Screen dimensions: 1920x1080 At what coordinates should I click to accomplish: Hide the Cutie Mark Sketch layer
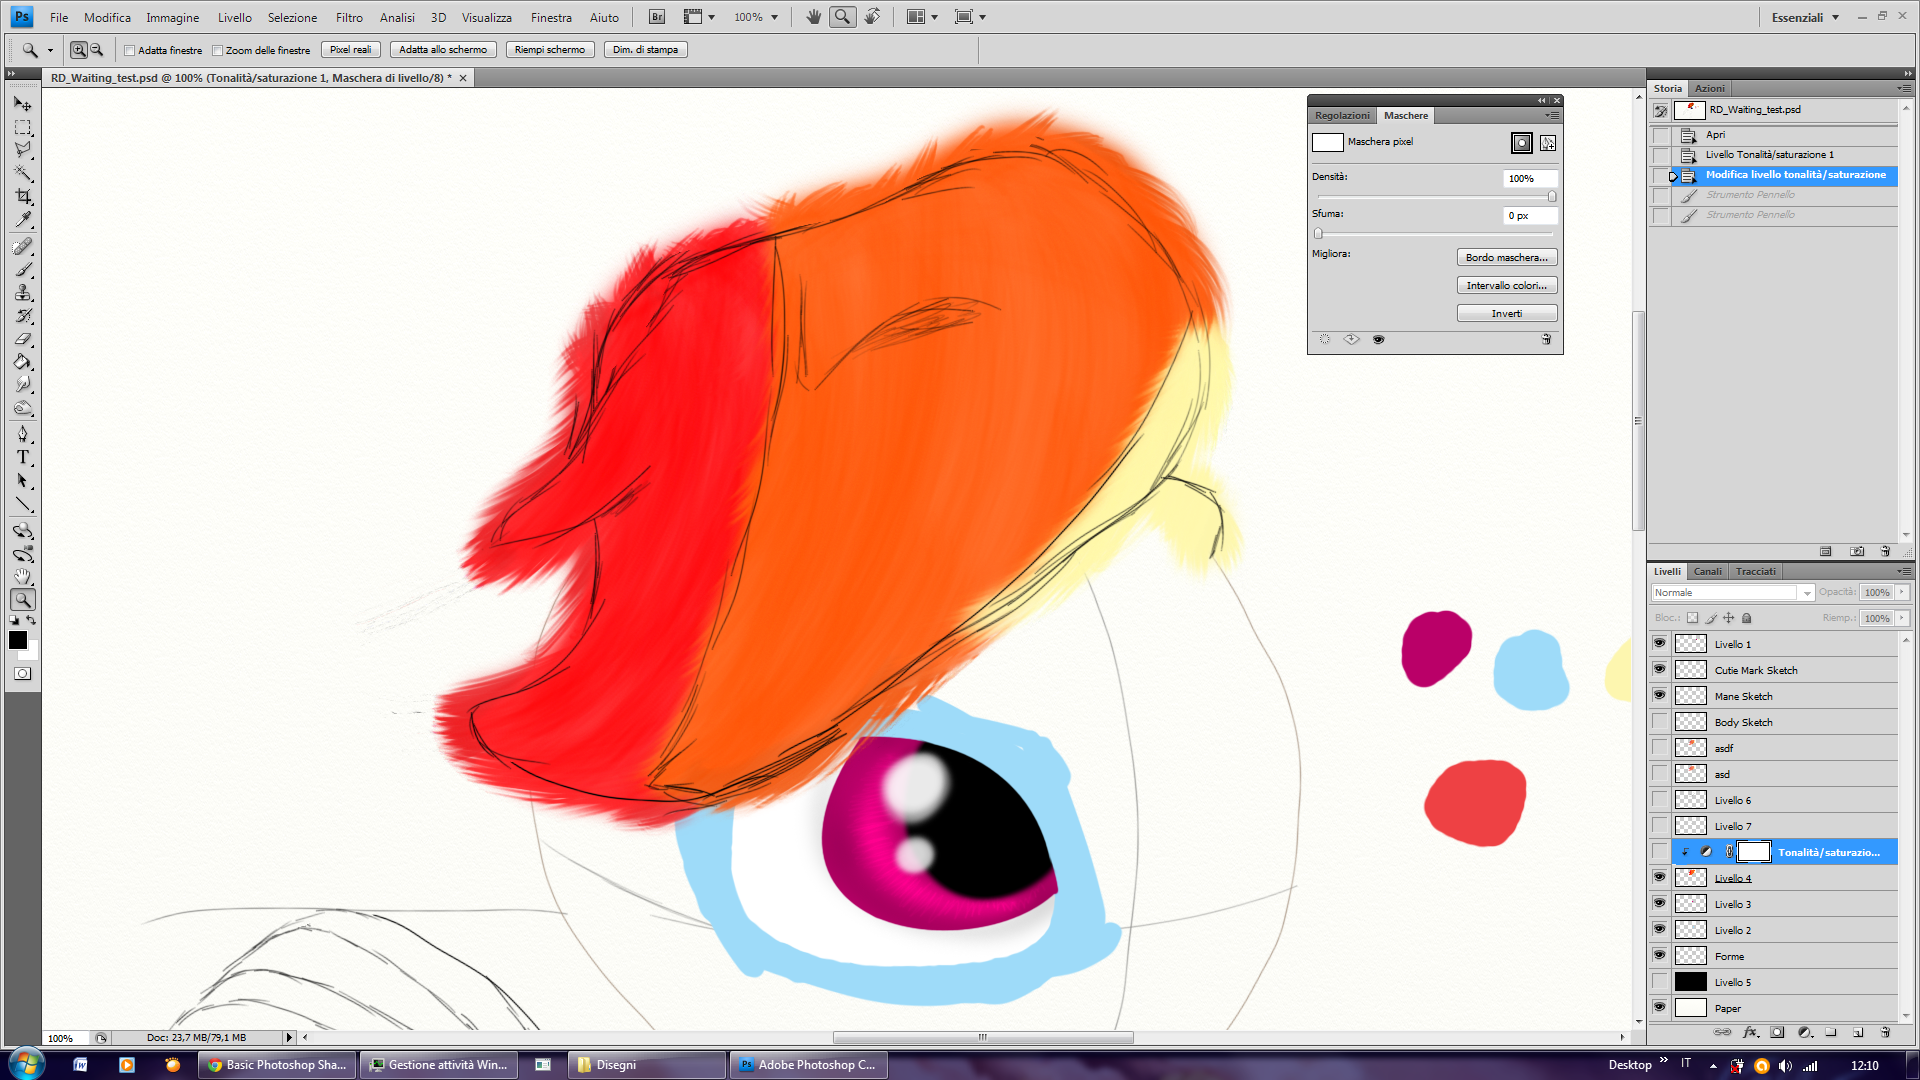pos(1660,670)
